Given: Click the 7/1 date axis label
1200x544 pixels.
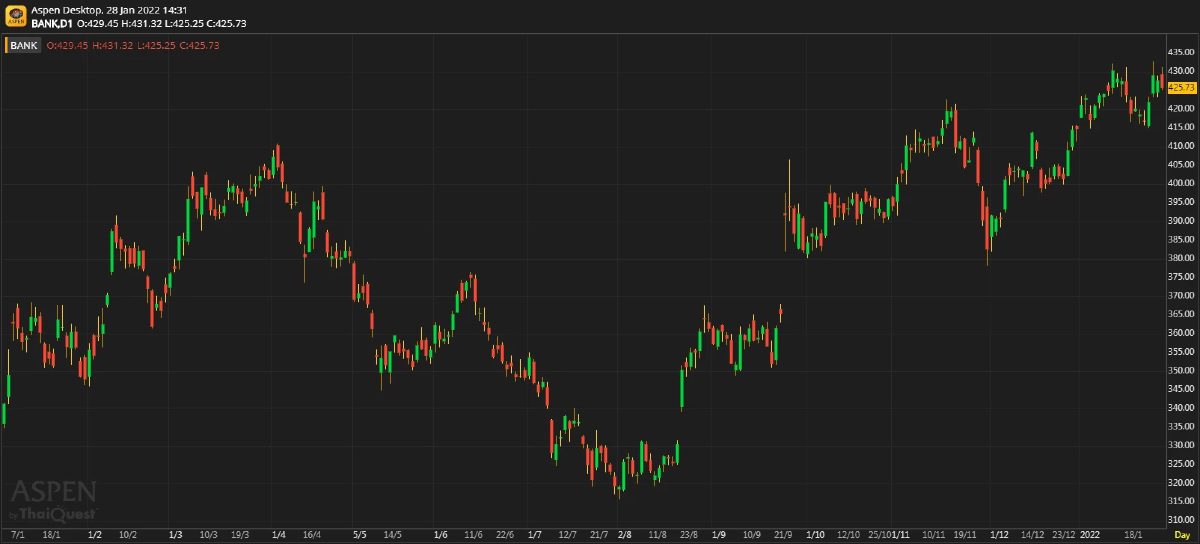Looking at the screenshot, I should click(17, 535).
